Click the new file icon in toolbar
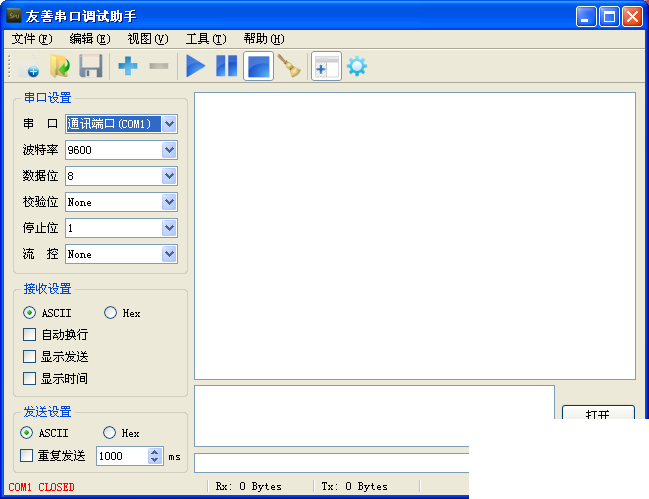The width and height of the screenshot is (649, 499). click(x=30, y=66)
